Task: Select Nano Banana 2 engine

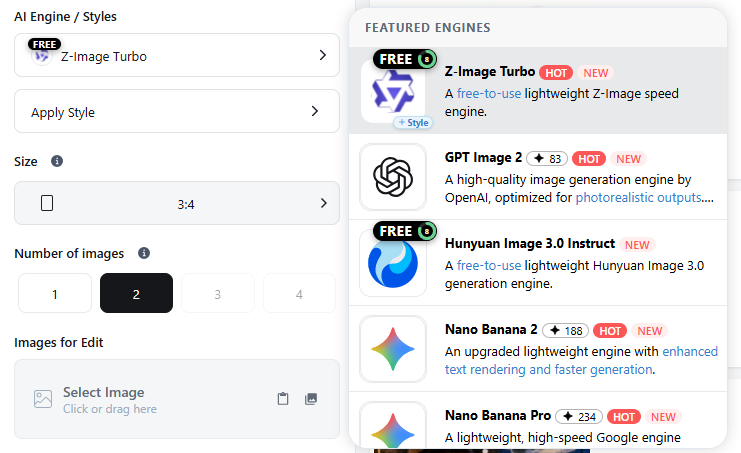Action: click(538, 349)
